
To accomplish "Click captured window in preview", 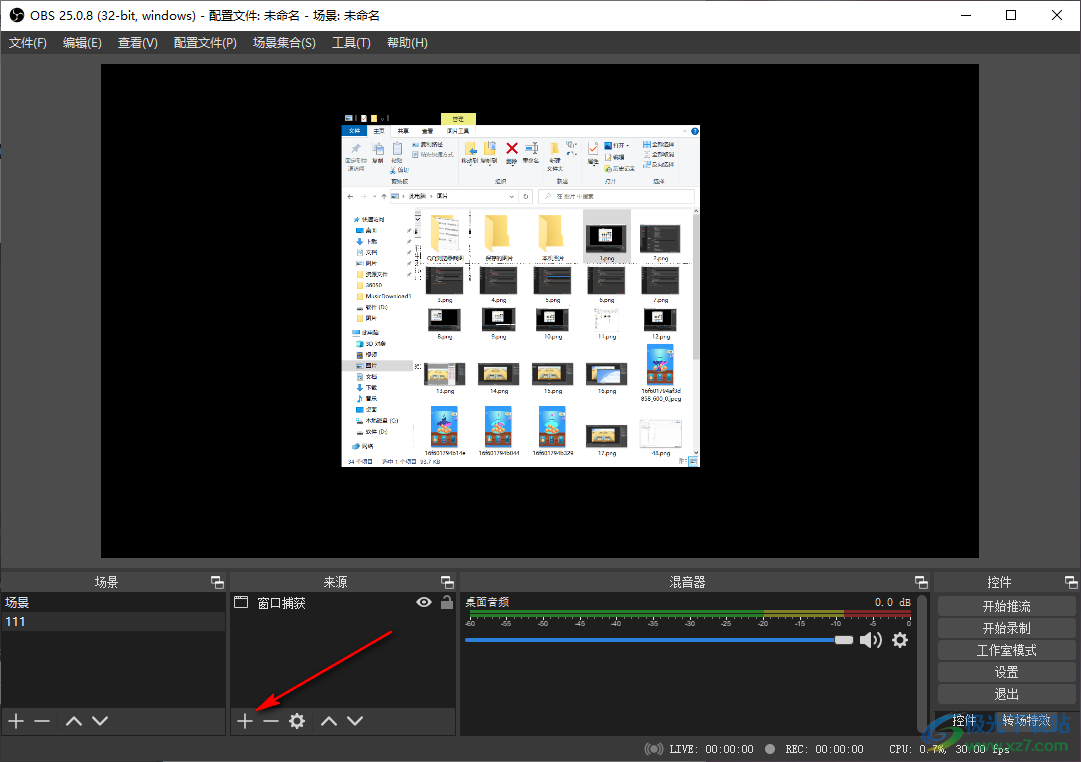I will (521, 290).
